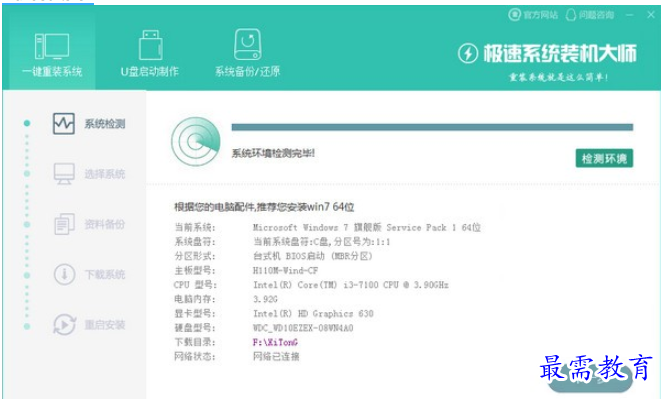Click the Intel Core i3-7100 CPU value
This screenshot has height=399, width=661.
(351, 285)
